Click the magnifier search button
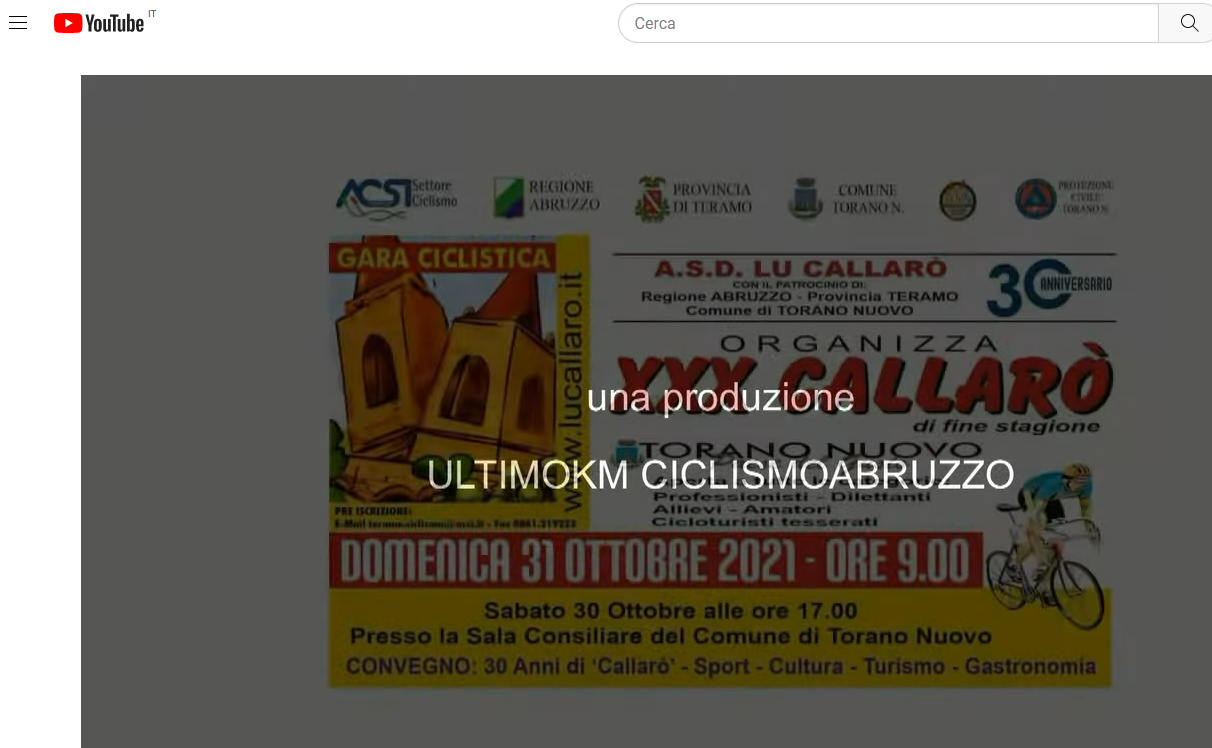1212x748 pixels. (x=1187, y=23)
